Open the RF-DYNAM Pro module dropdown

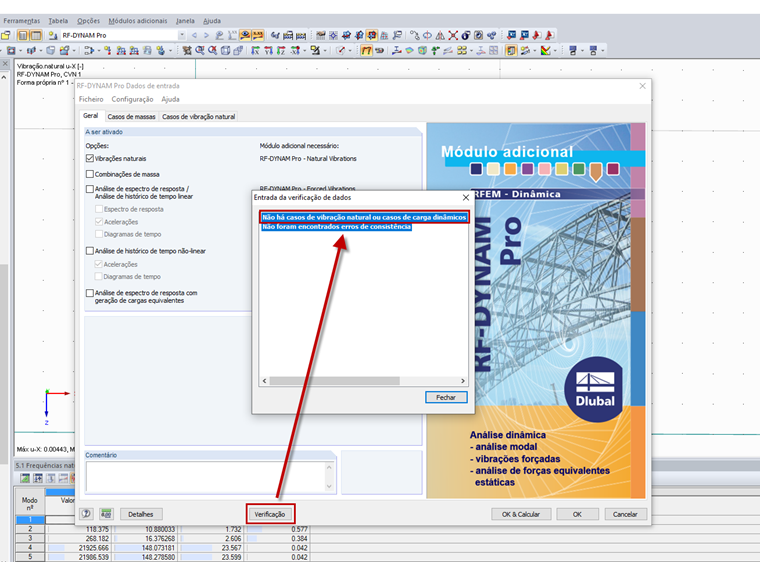(182, 35)
